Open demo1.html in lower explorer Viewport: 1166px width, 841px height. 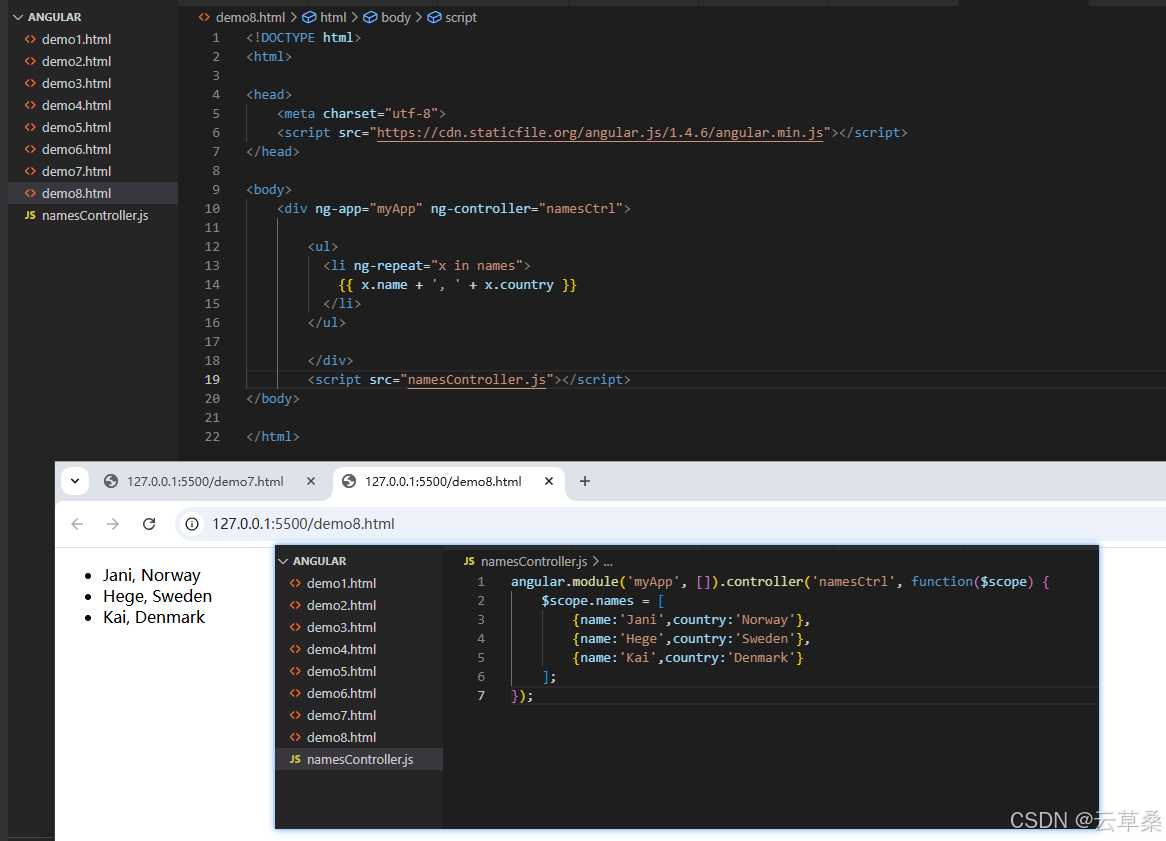point(341,584)
